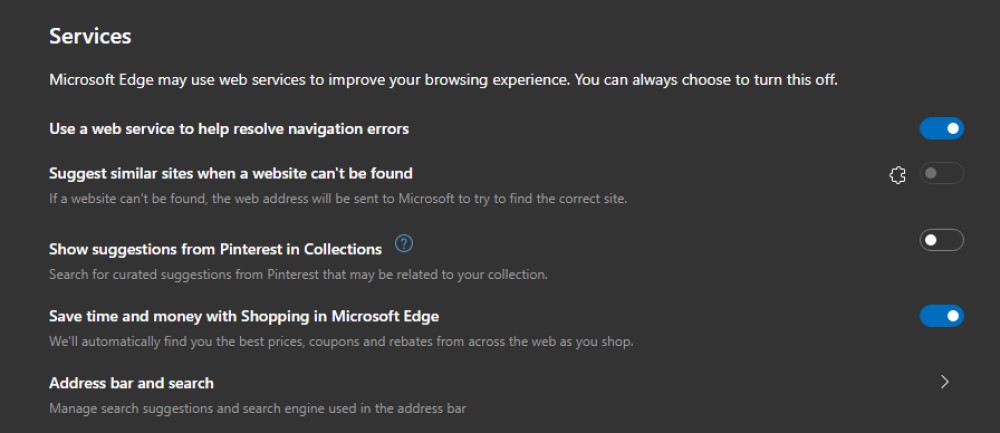The image size is (1000, 433).
Task: Click the extension puzzle icon beside Suggest similar sites
Action: (897, 175)
